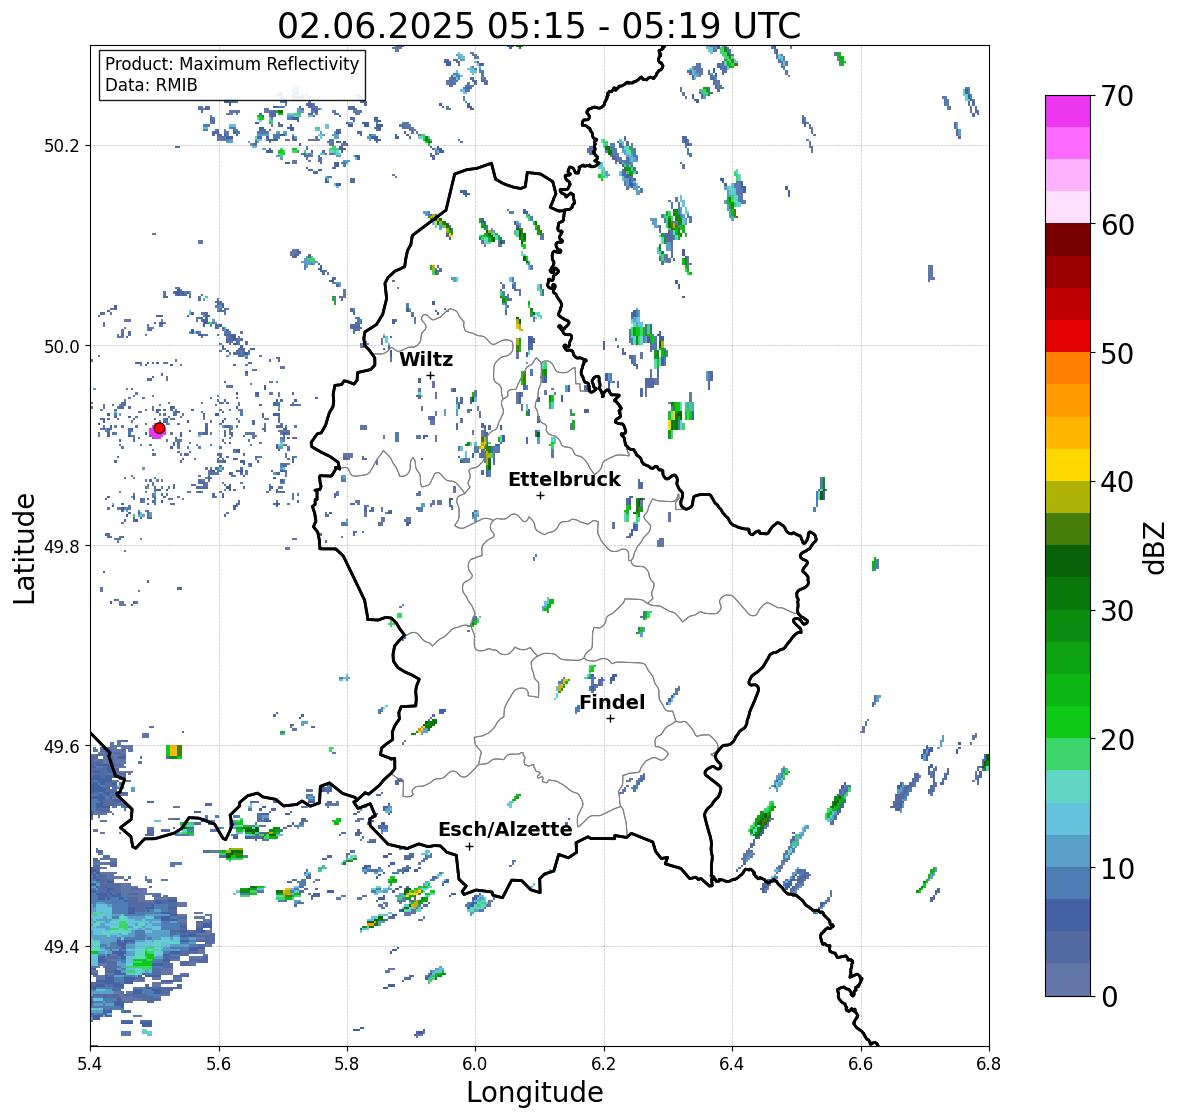Click the cross marker below Findel
The image size is (1179, 1117).
[611, 719]
